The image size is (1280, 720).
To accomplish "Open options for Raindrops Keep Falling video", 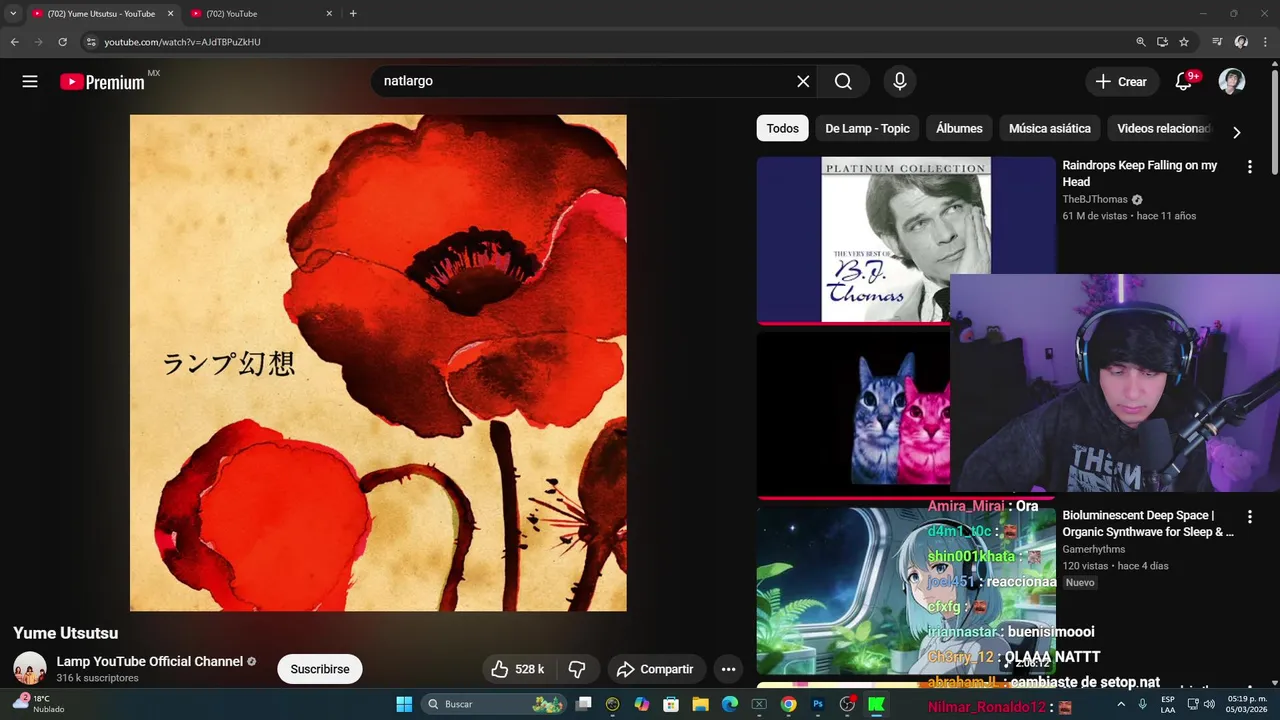I will point(1249,167).
